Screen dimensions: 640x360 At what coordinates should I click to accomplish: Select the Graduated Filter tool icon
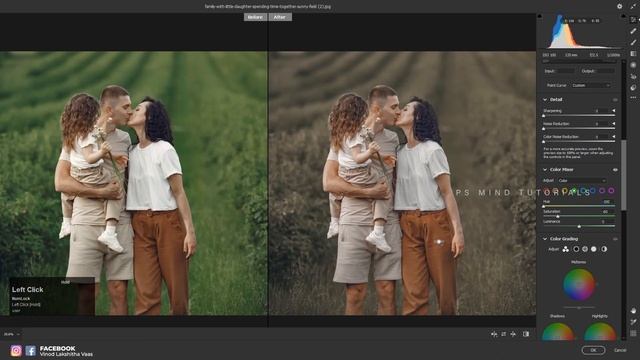click(633, 53)
